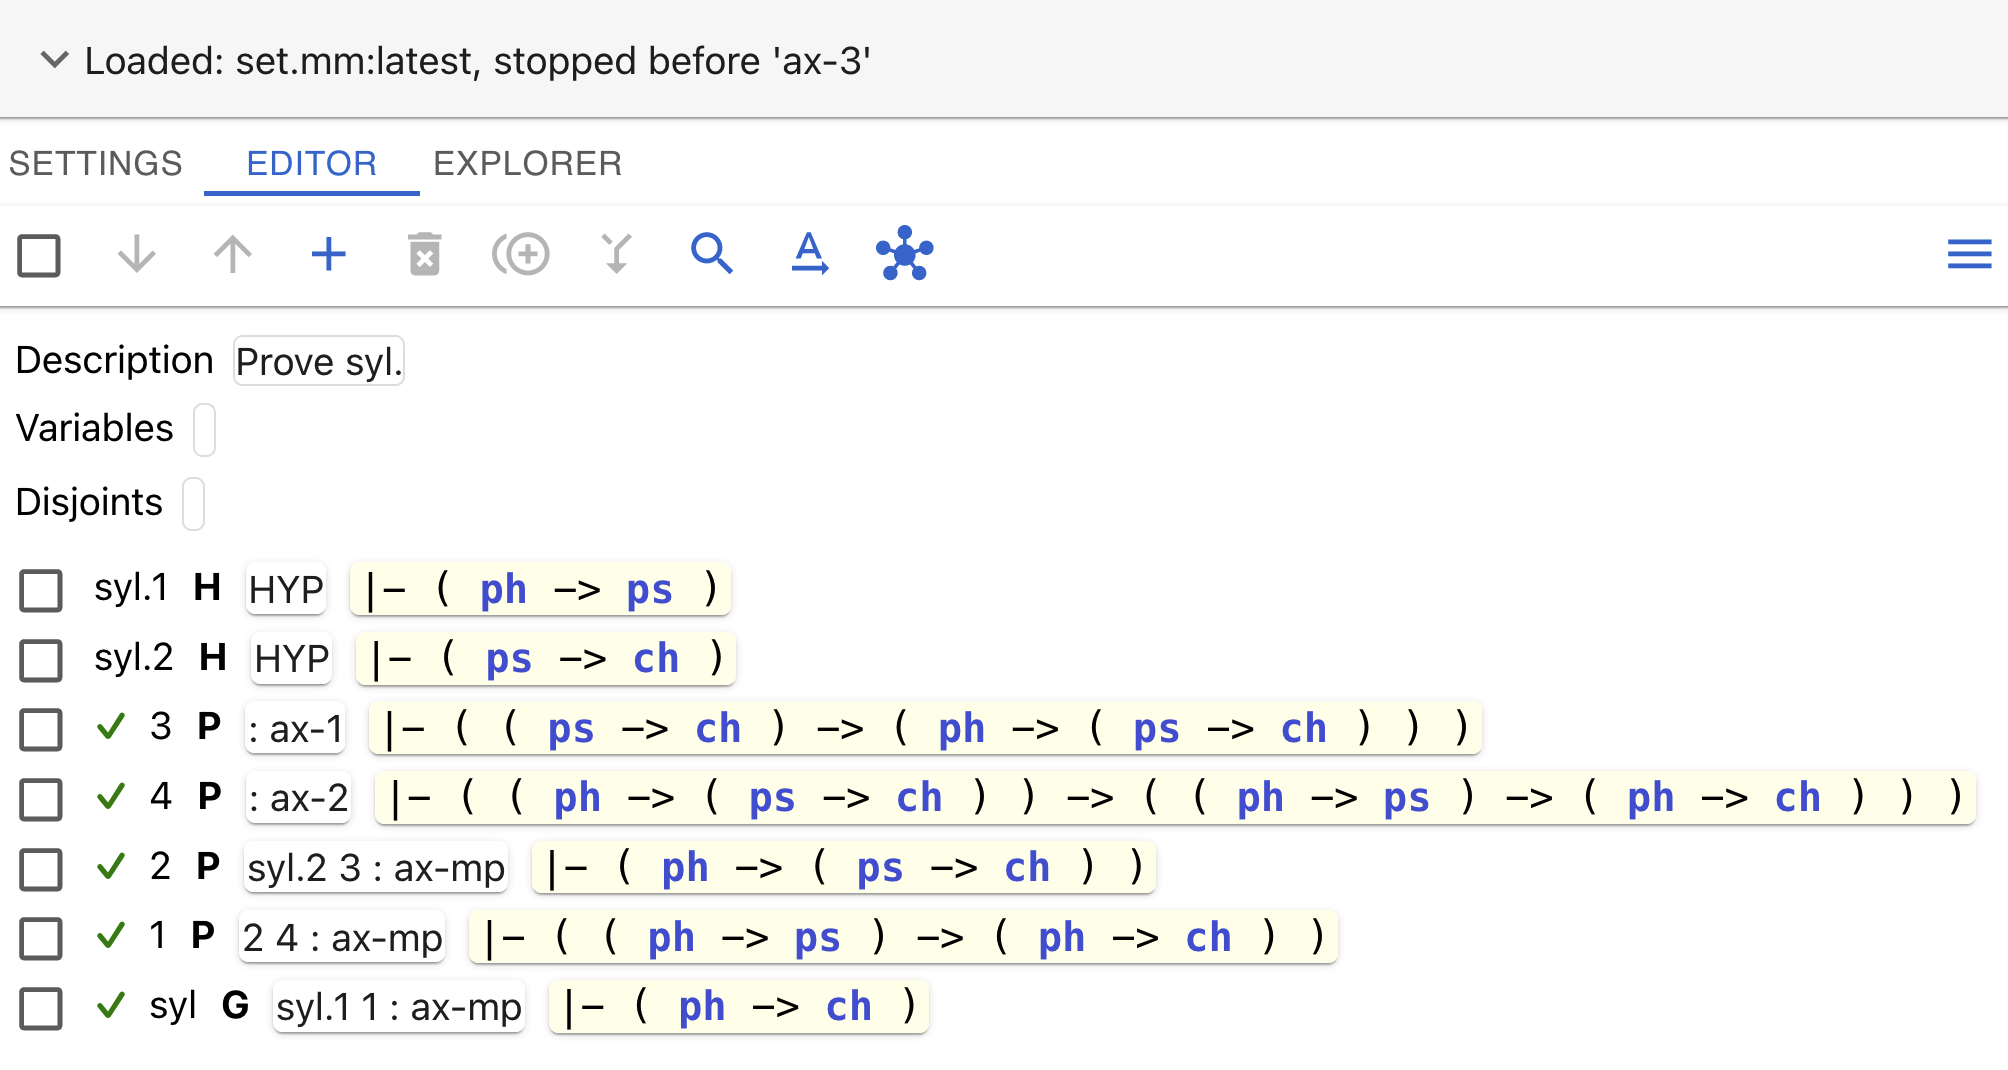Click the P type marker of step 3
Image resolution: width=2008 pixels, height=1070 pixels.
209,726
